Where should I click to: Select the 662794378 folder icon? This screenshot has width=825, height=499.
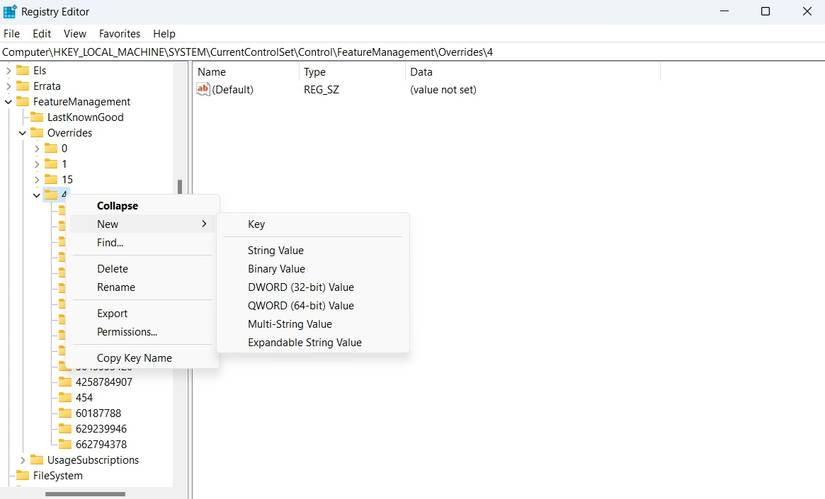65,444
